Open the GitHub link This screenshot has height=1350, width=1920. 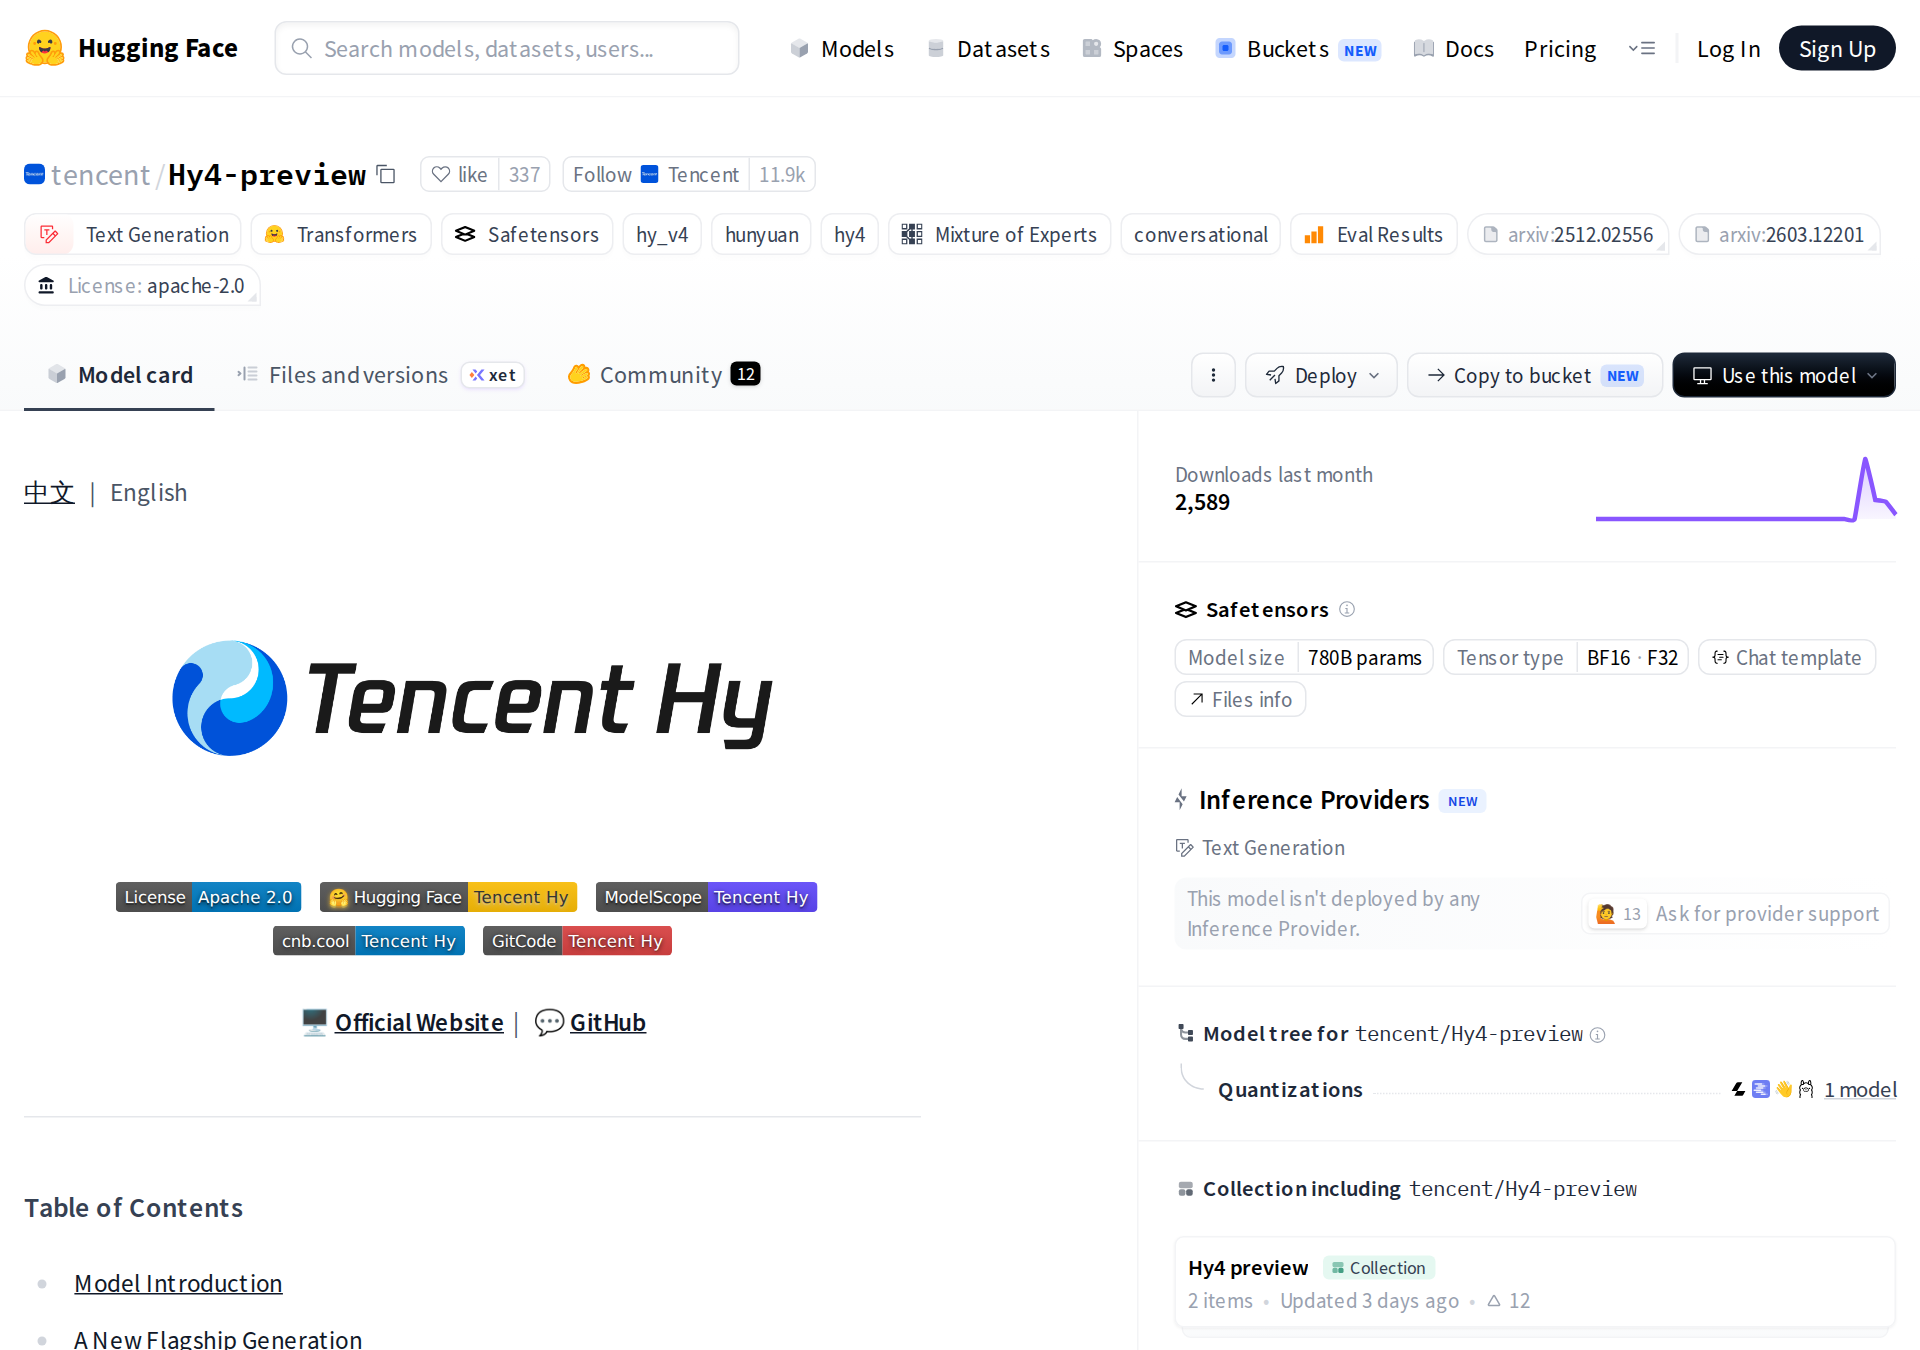pyautogui.click(x=608, y=1023)
